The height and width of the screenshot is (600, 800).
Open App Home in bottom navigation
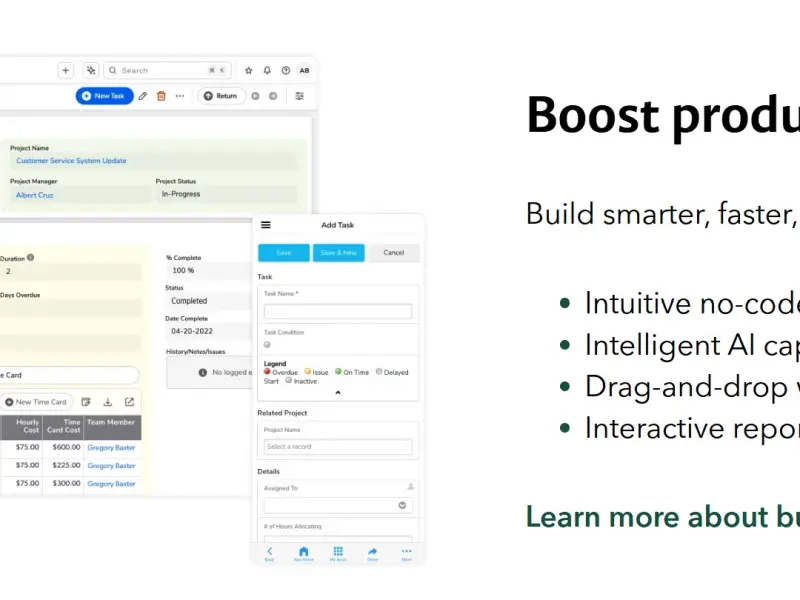pyautogui.click(x=304, y=554)
